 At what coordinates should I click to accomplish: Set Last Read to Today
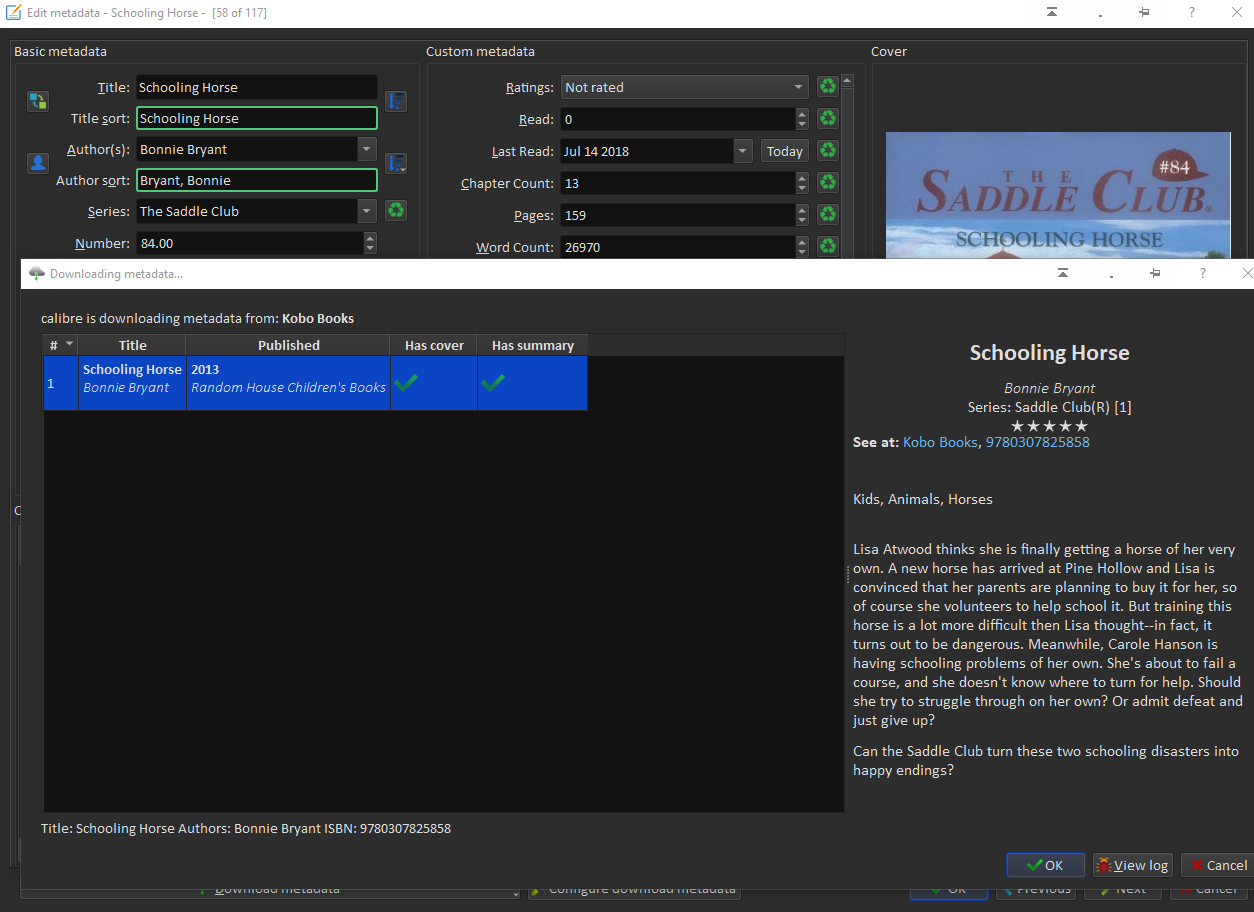point(785,151)
